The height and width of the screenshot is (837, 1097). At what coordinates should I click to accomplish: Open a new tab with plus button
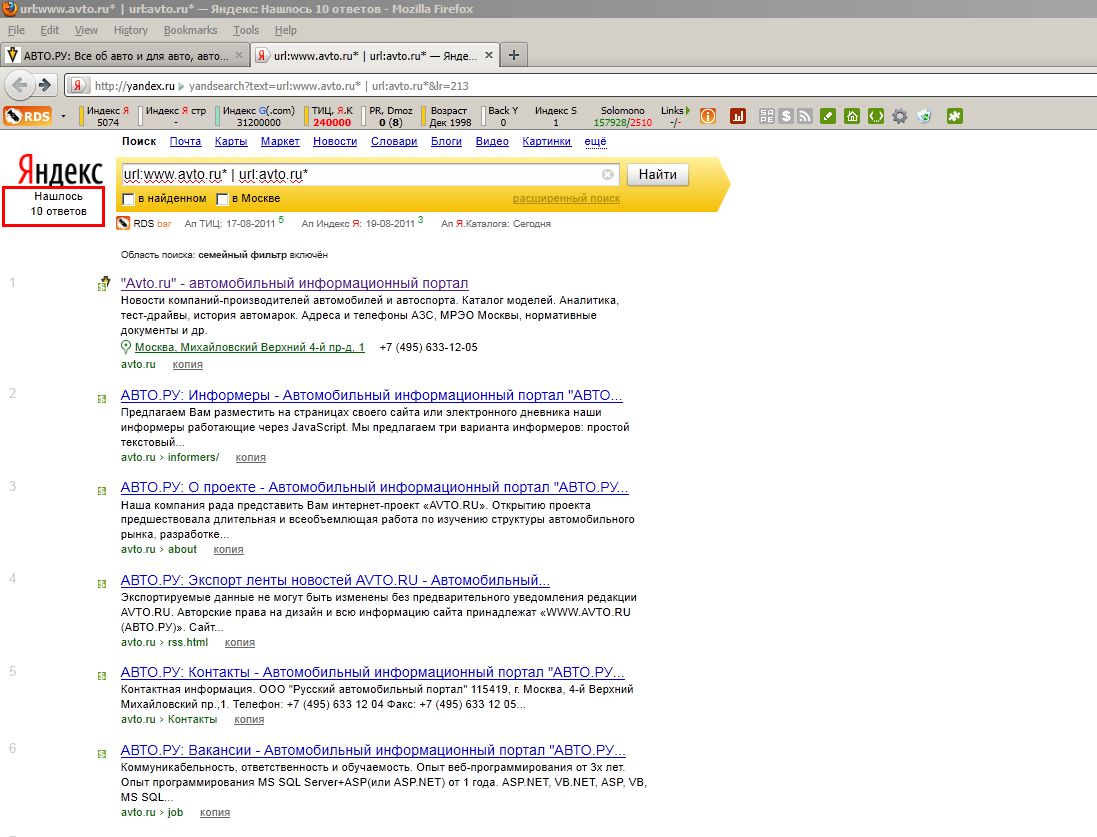click(514, 54)
